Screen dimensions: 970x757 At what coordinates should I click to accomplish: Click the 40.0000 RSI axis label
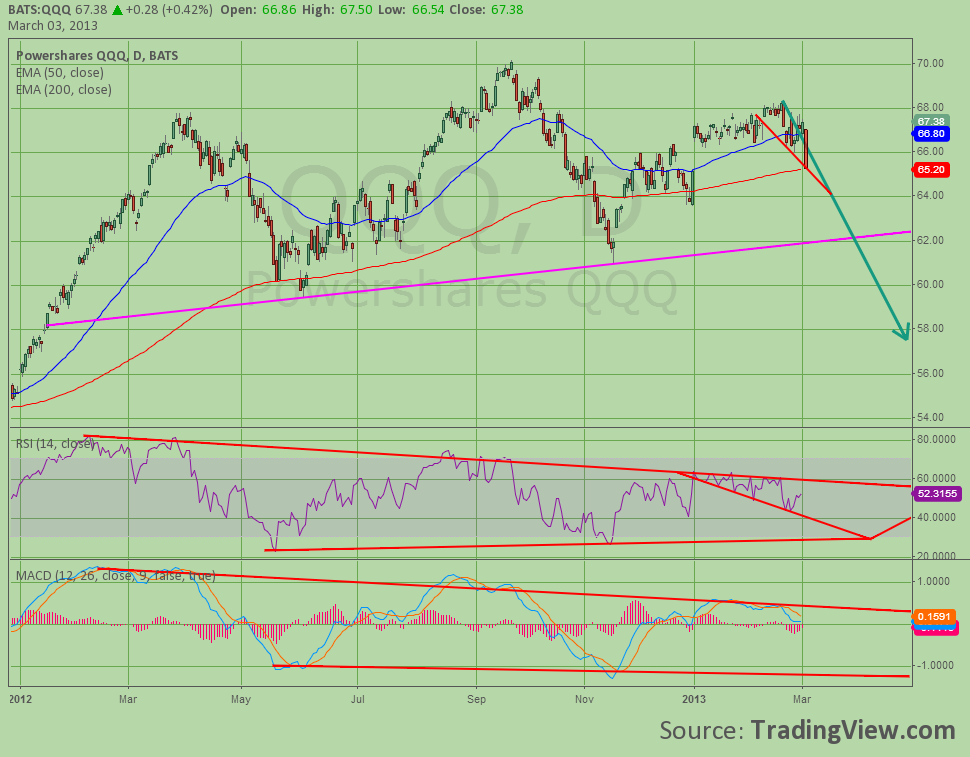click(x=936, y=517)
